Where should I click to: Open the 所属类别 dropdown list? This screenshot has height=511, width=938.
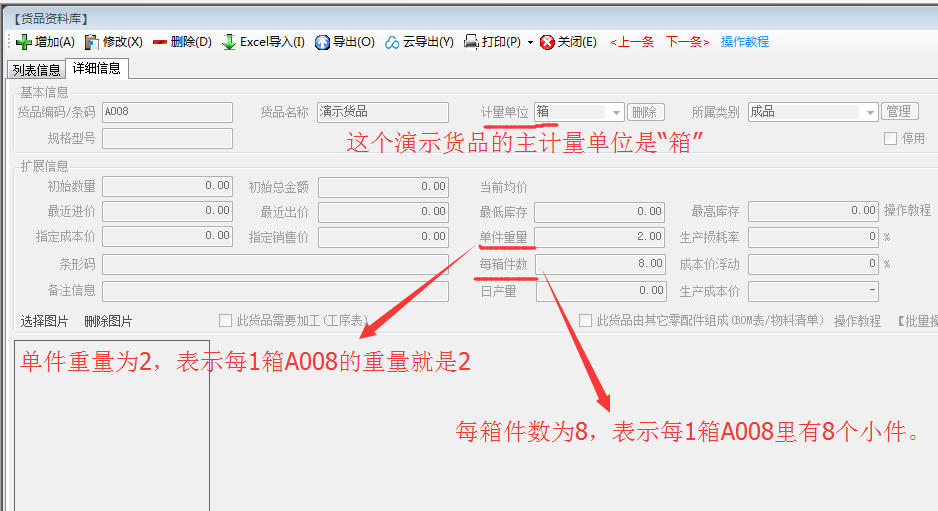[x=869, y=113]
